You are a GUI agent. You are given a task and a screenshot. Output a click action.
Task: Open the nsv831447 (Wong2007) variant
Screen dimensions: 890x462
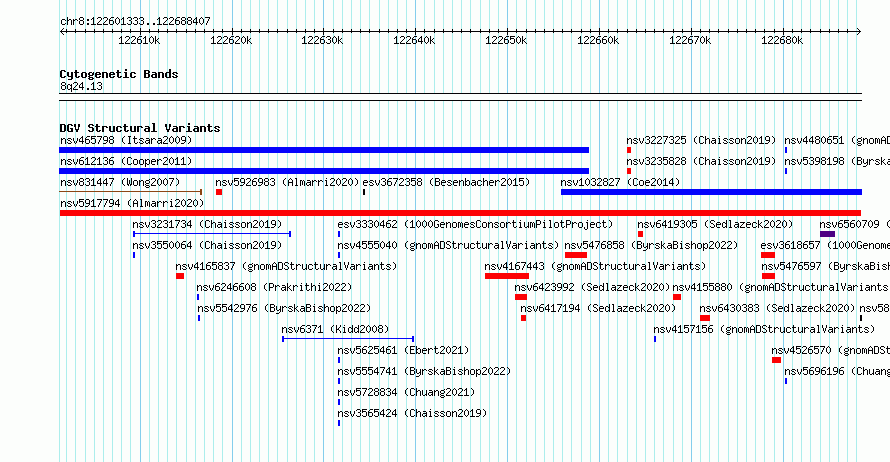120,182
